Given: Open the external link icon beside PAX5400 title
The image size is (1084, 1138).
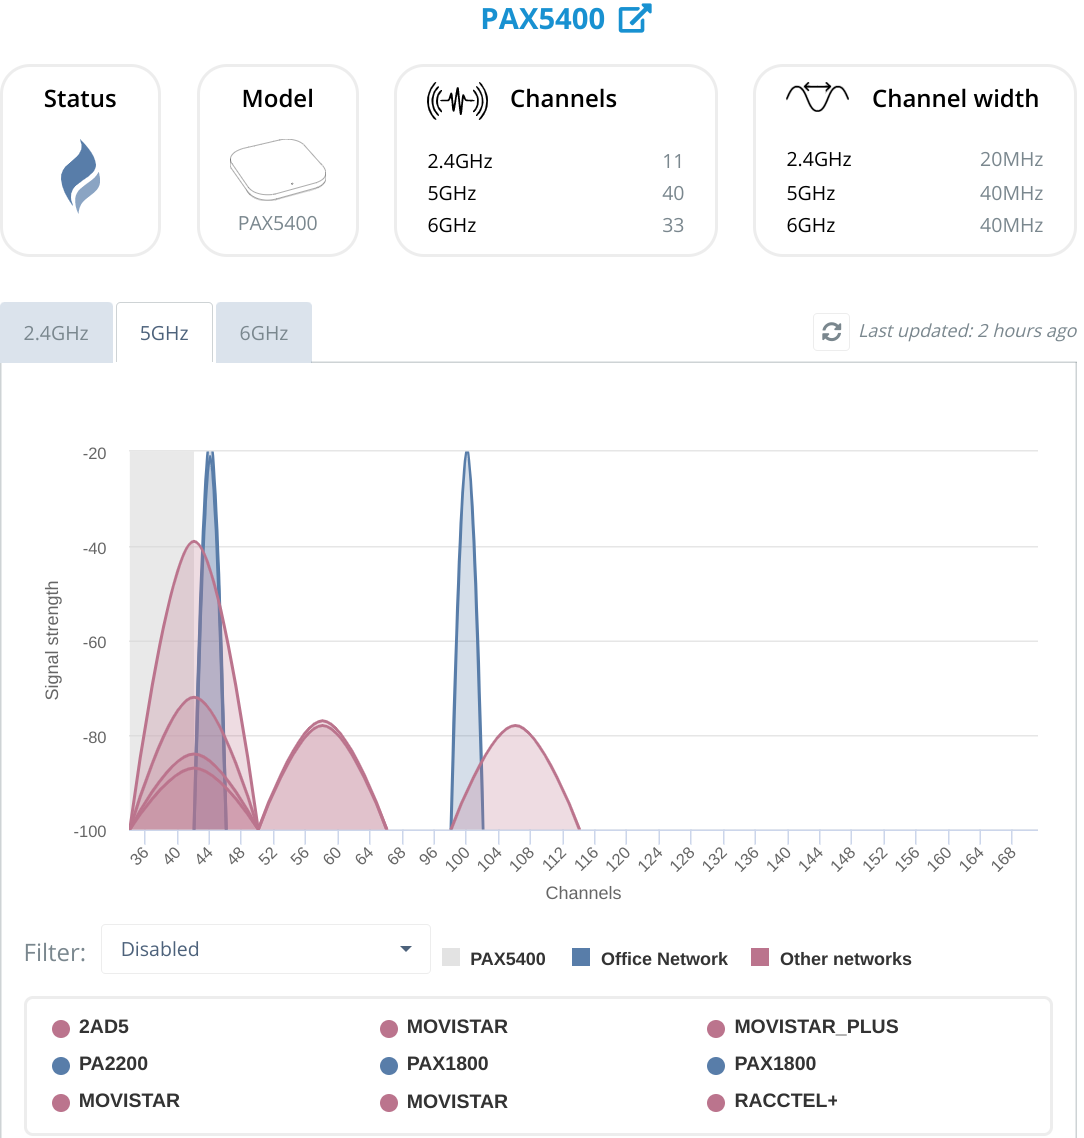Looking at the screenshot, I should click(x=635, y=19).
